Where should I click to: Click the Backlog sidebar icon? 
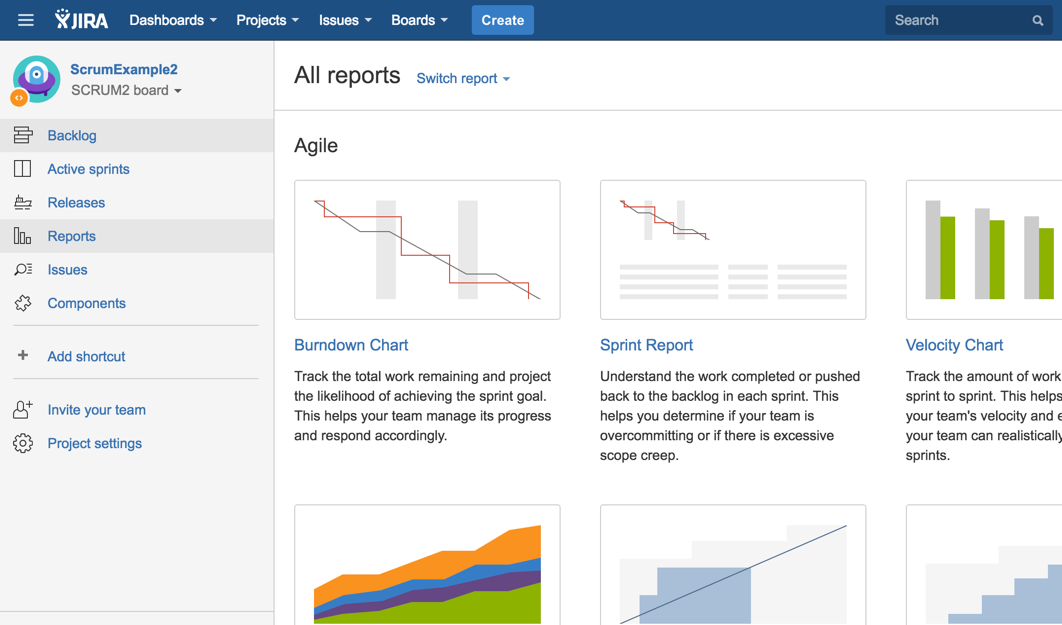click(x=23, y=135)
